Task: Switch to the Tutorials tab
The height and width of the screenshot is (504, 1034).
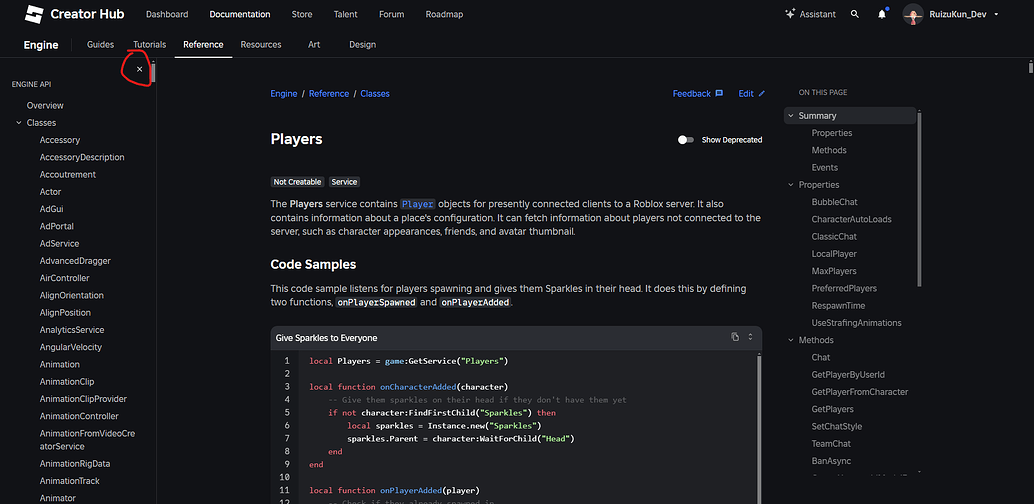Action: [x=148, y=44]
